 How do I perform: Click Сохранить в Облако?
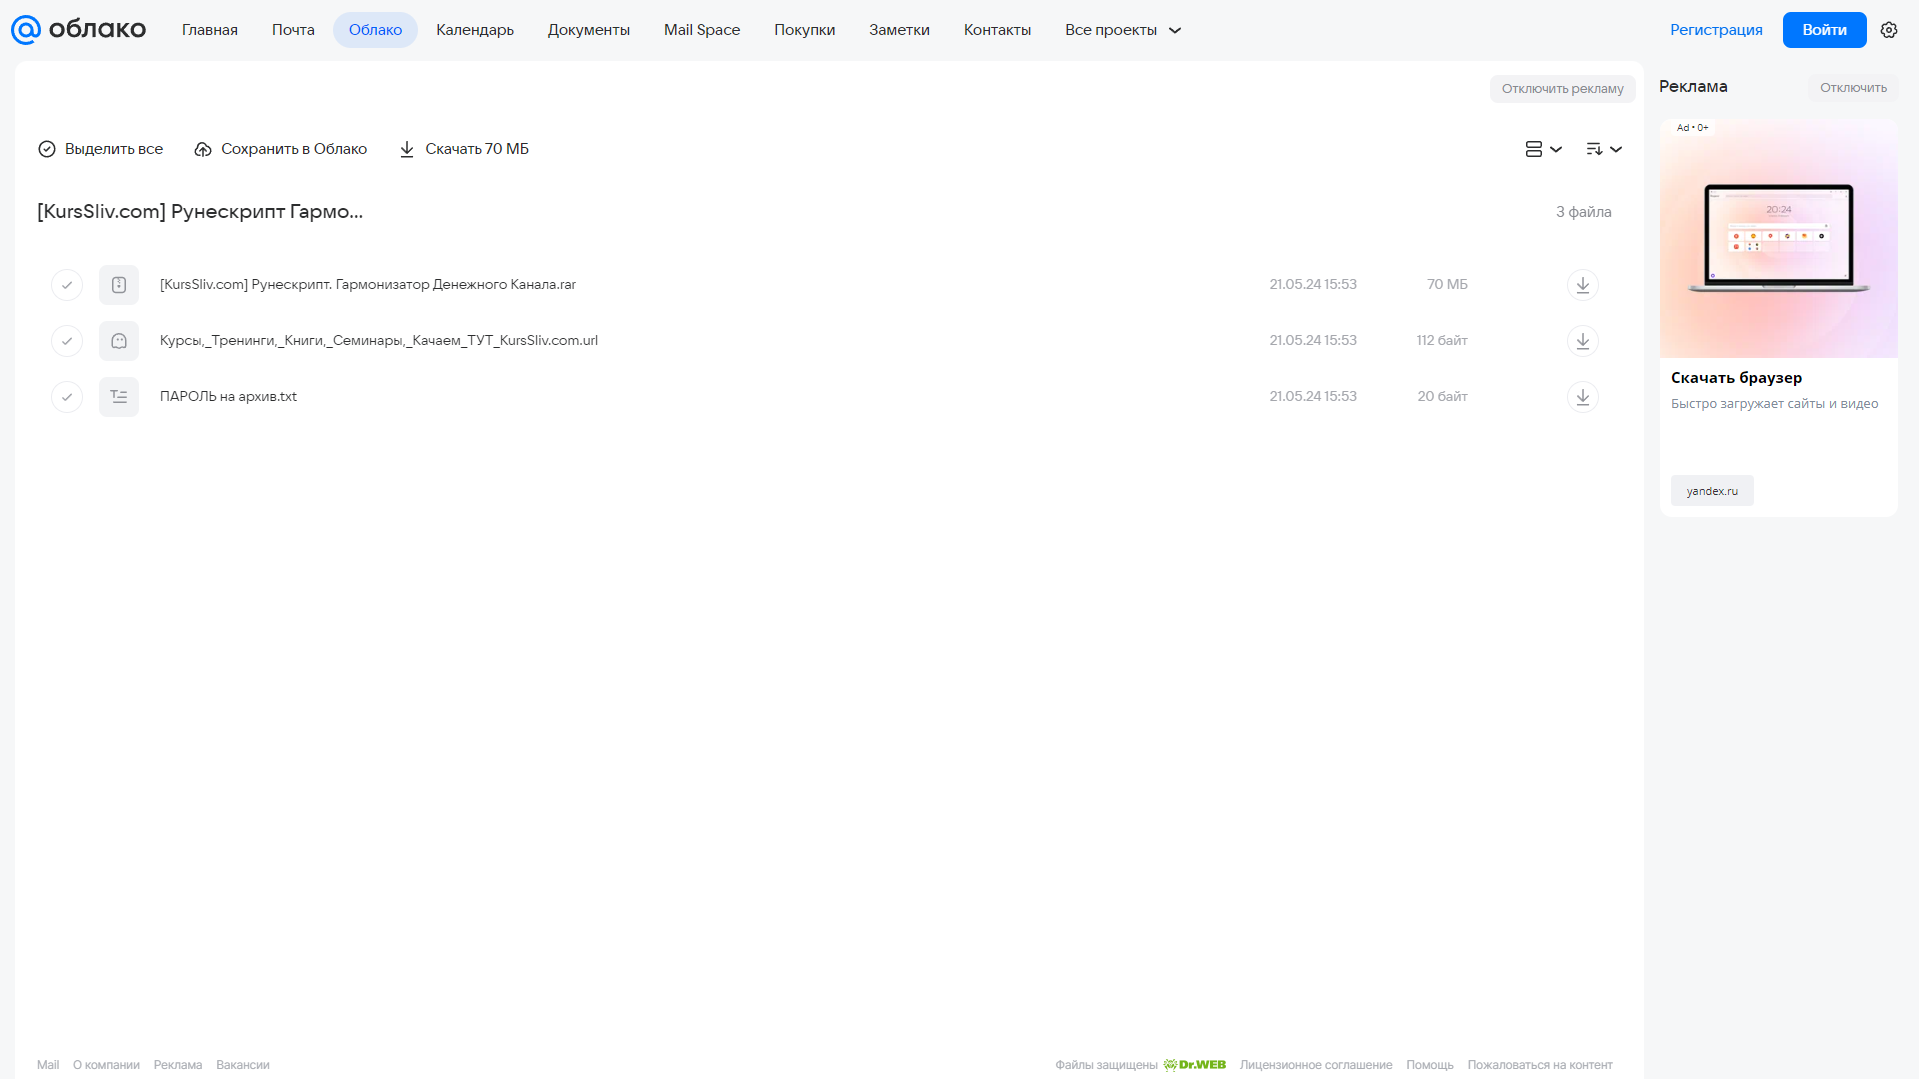(x=281, y=149)
